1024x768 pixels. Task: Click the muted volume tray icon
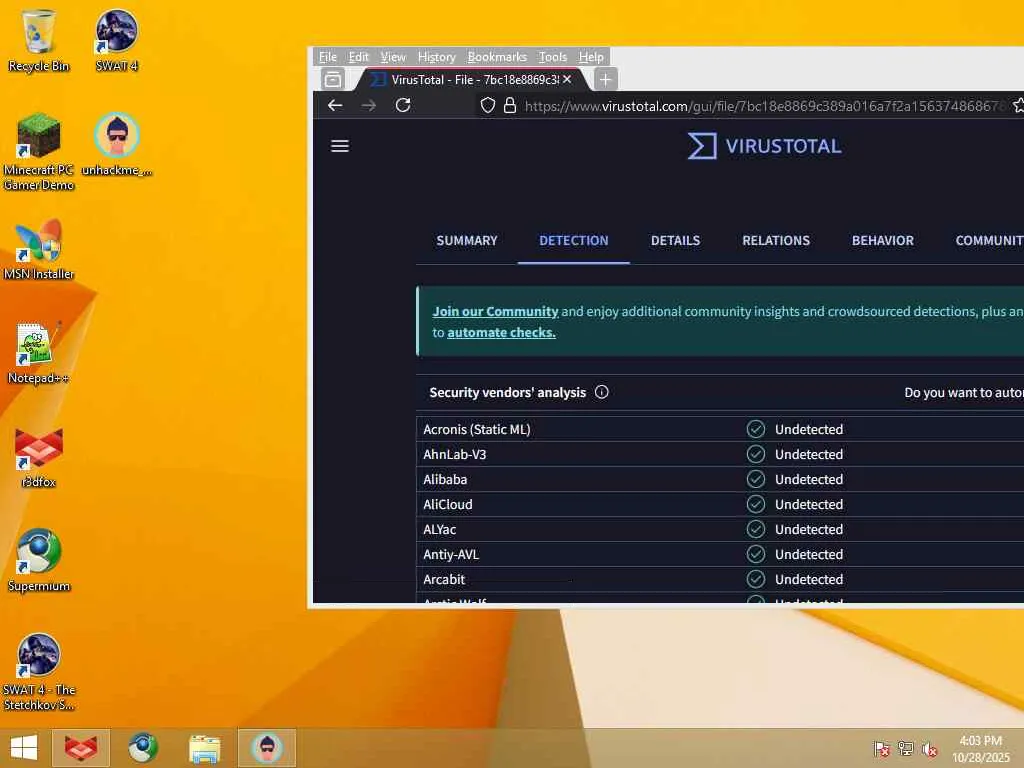[x=929, y=749]
